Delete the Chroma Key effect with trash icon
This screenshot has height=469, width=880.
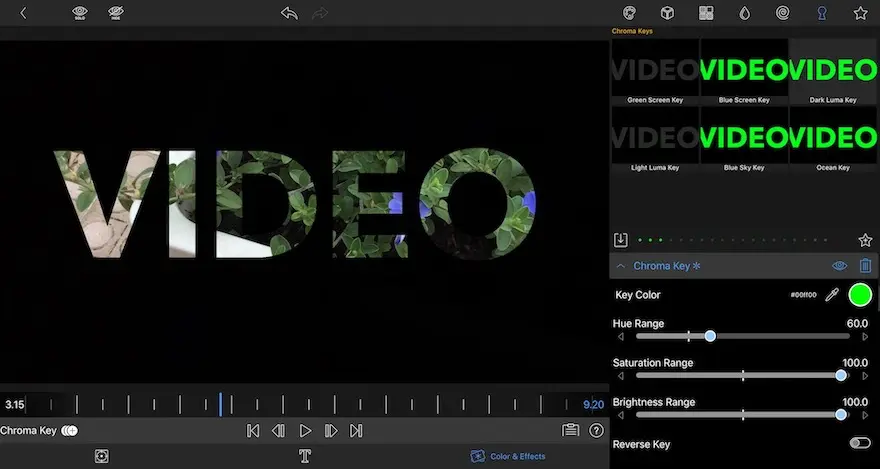865,266
